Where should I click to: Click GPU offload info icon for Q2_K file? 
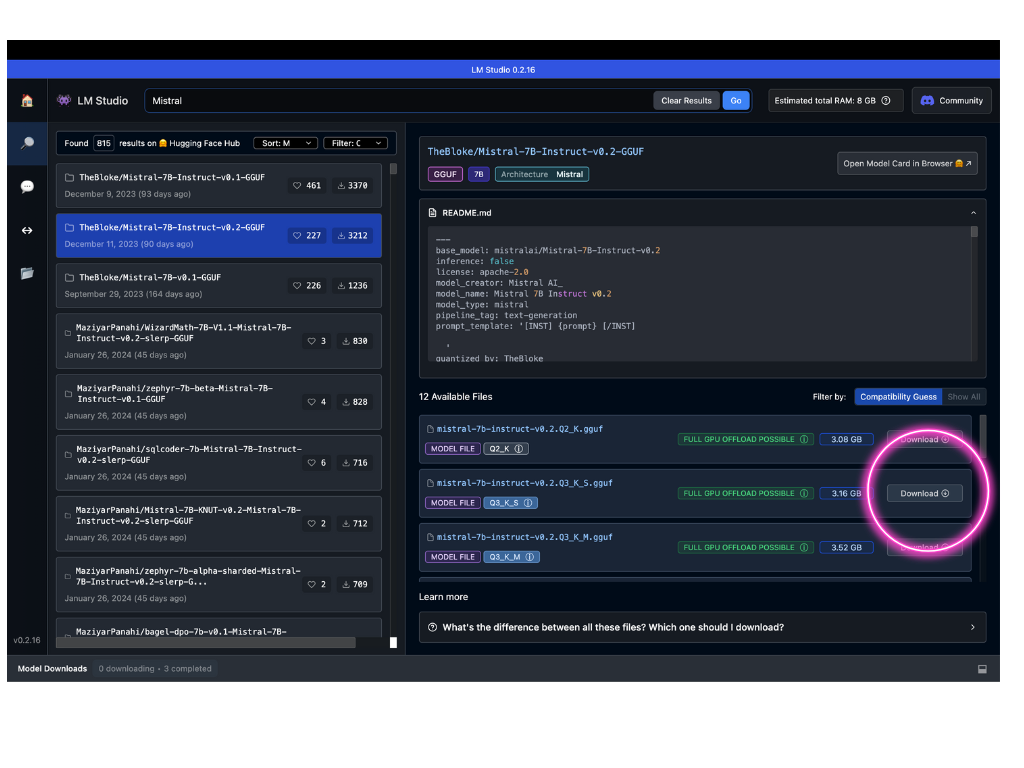pos(804,440)
